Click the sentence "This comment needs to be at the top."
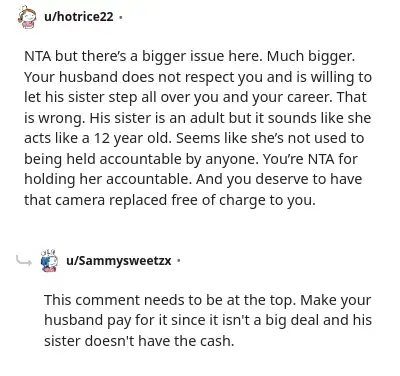 coord(170,300)
